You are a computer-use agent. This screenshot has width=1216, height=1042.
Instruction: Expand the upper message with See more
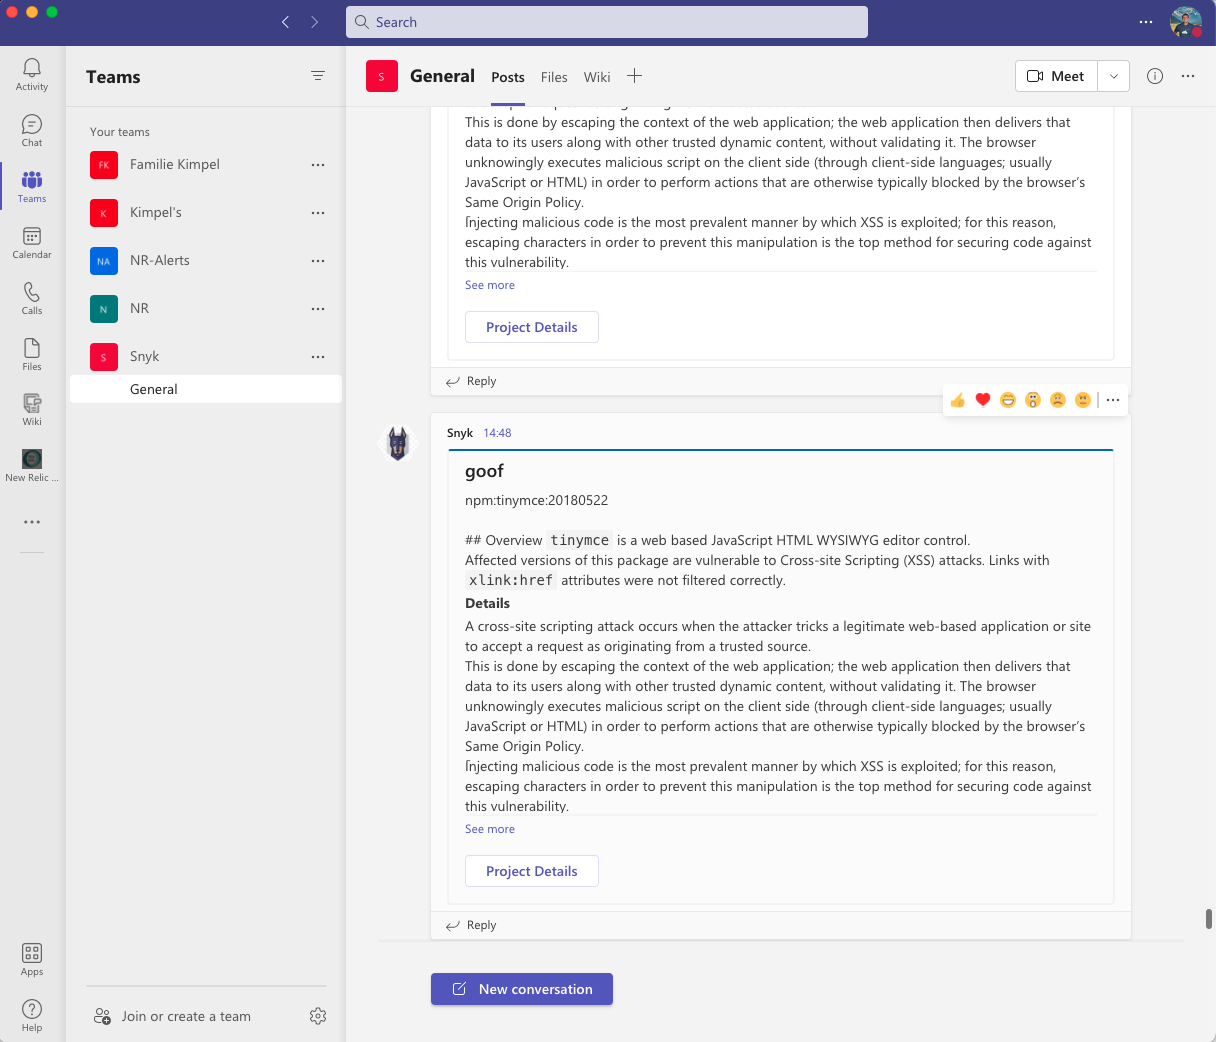pos(490,285)
